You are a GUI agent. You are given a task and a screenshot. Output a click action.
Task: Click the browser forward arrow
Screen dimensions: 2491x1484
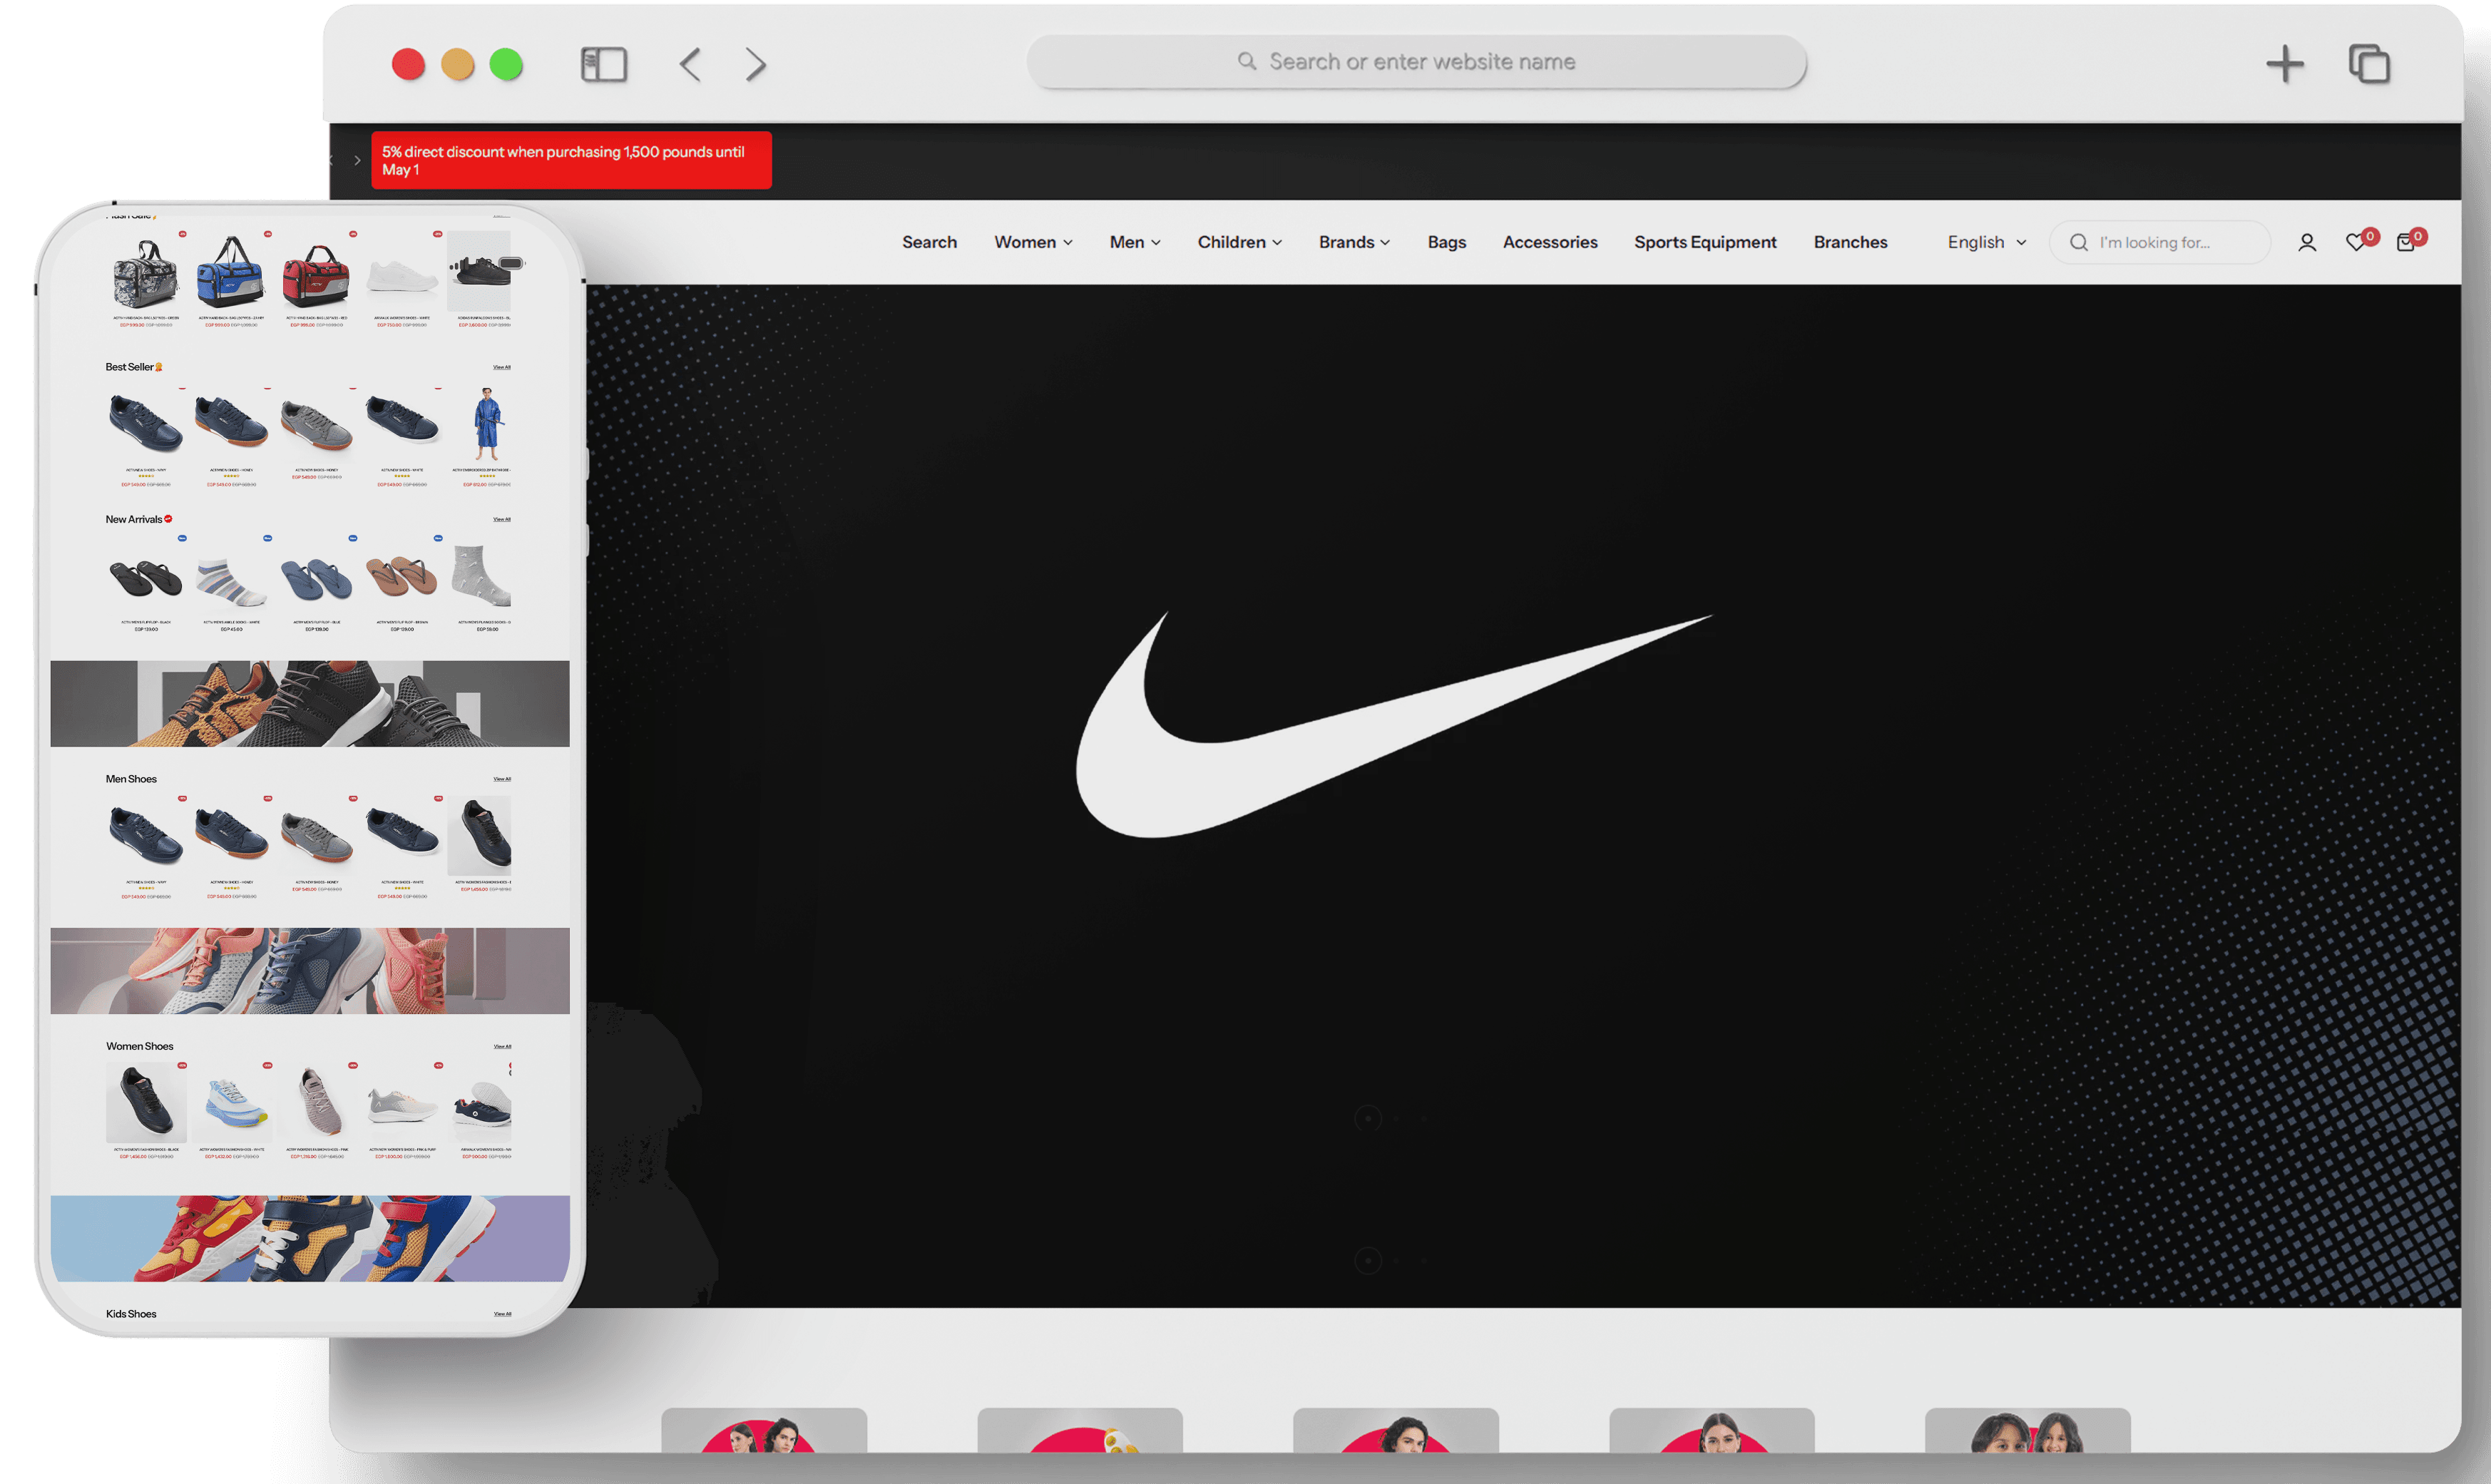pos(756,65)
